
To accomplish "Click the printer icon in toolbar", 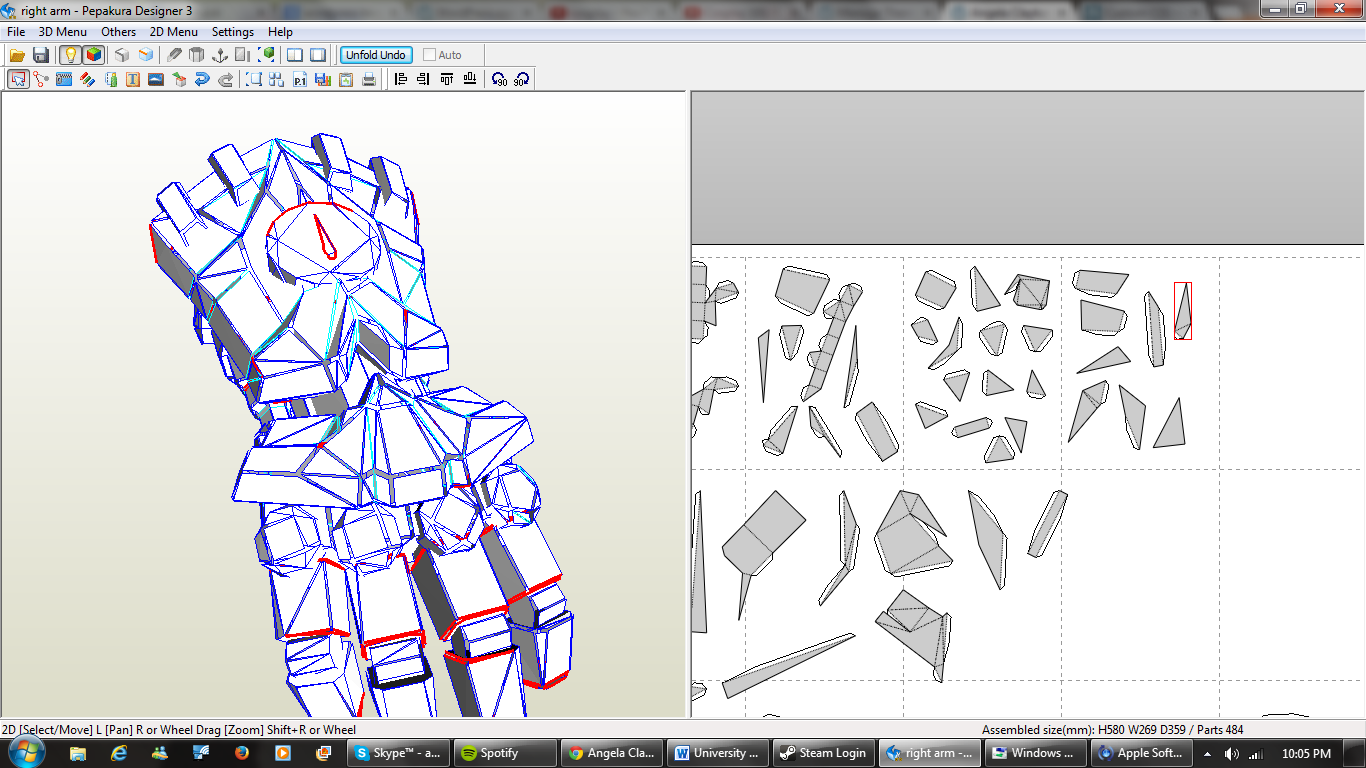I will (369, 80).
